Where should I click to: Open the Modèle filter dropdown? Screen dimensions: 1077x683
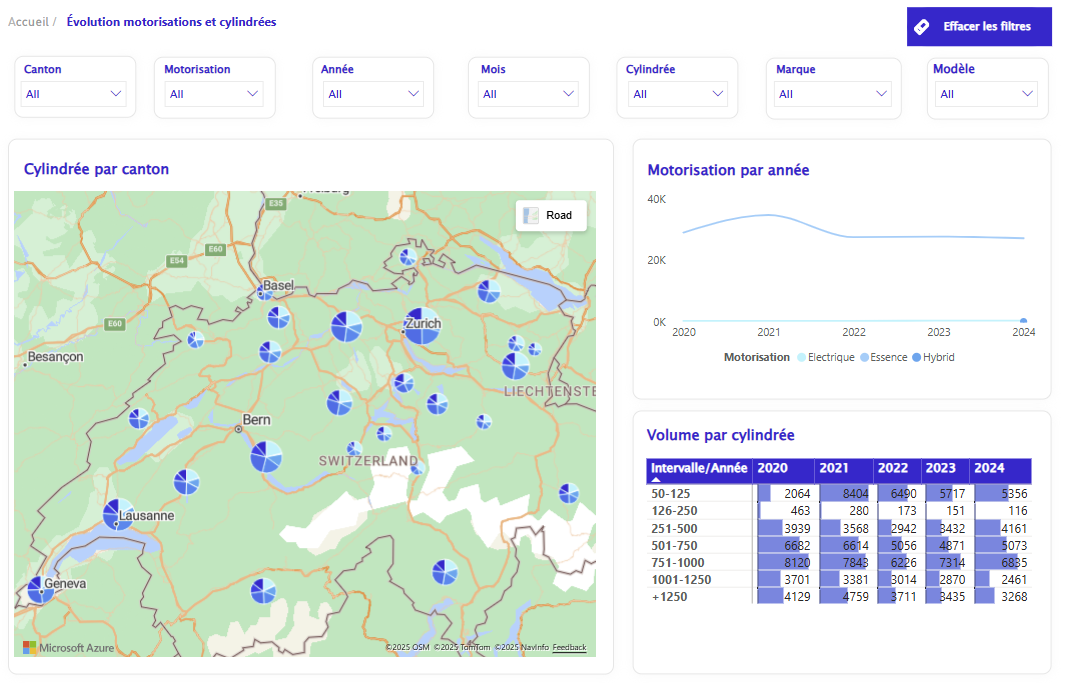pos(986,94)
